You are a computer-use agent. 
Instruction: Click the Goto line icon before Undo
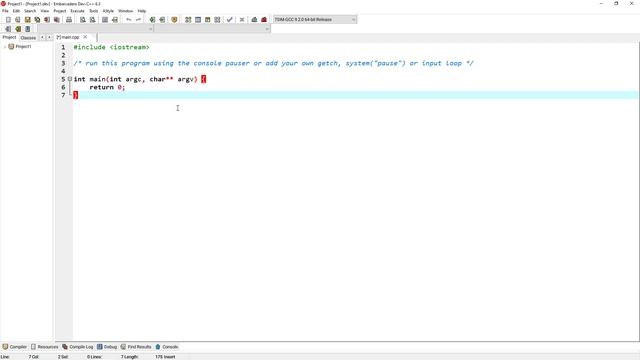[x=115, y=20]
